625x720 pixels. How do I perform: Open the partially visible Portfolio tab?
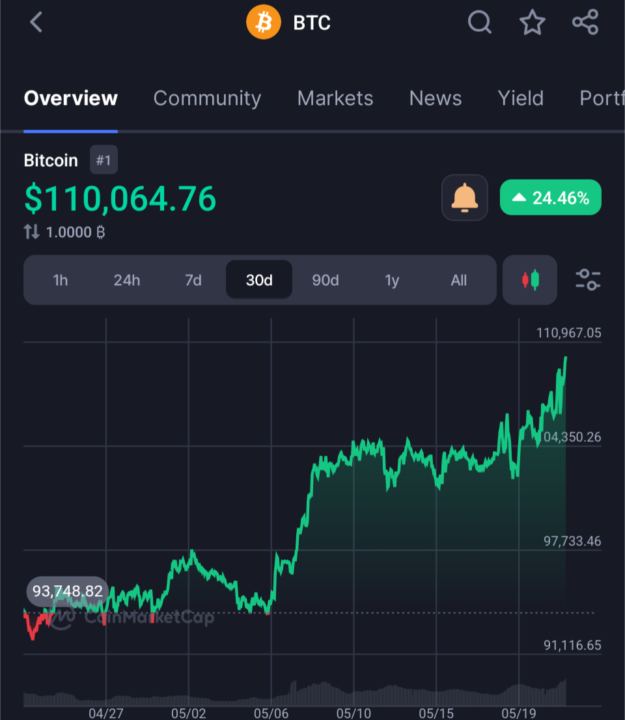point(602,98)
